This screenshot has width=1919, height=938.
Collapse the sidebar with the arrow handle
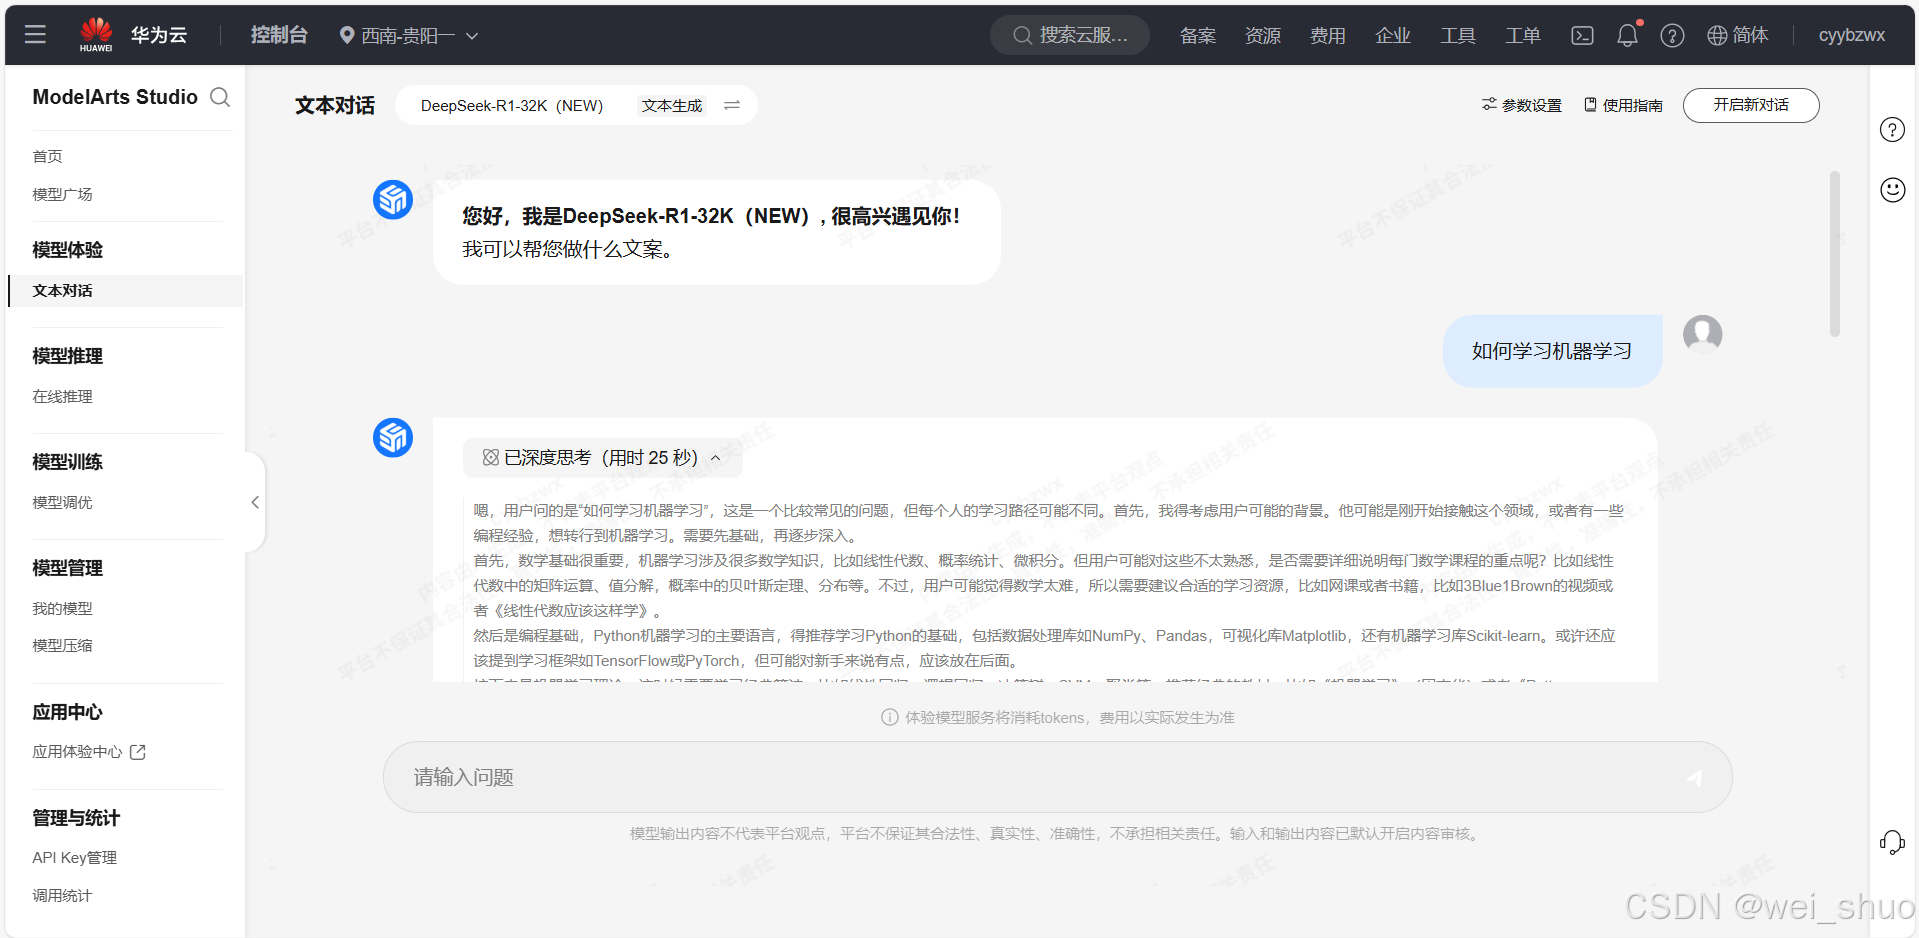tap(255, 502)
